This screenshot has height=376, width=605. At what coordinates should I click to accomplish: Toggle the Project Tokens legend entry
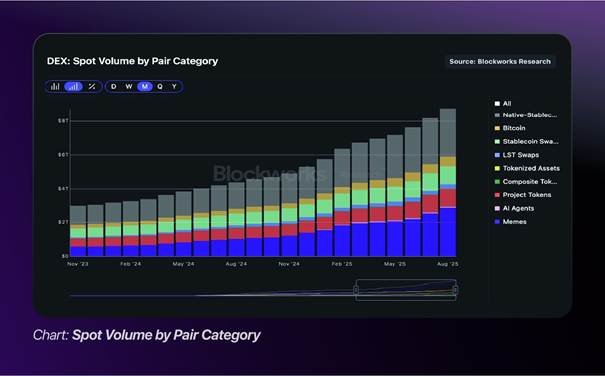coord(523,195)
